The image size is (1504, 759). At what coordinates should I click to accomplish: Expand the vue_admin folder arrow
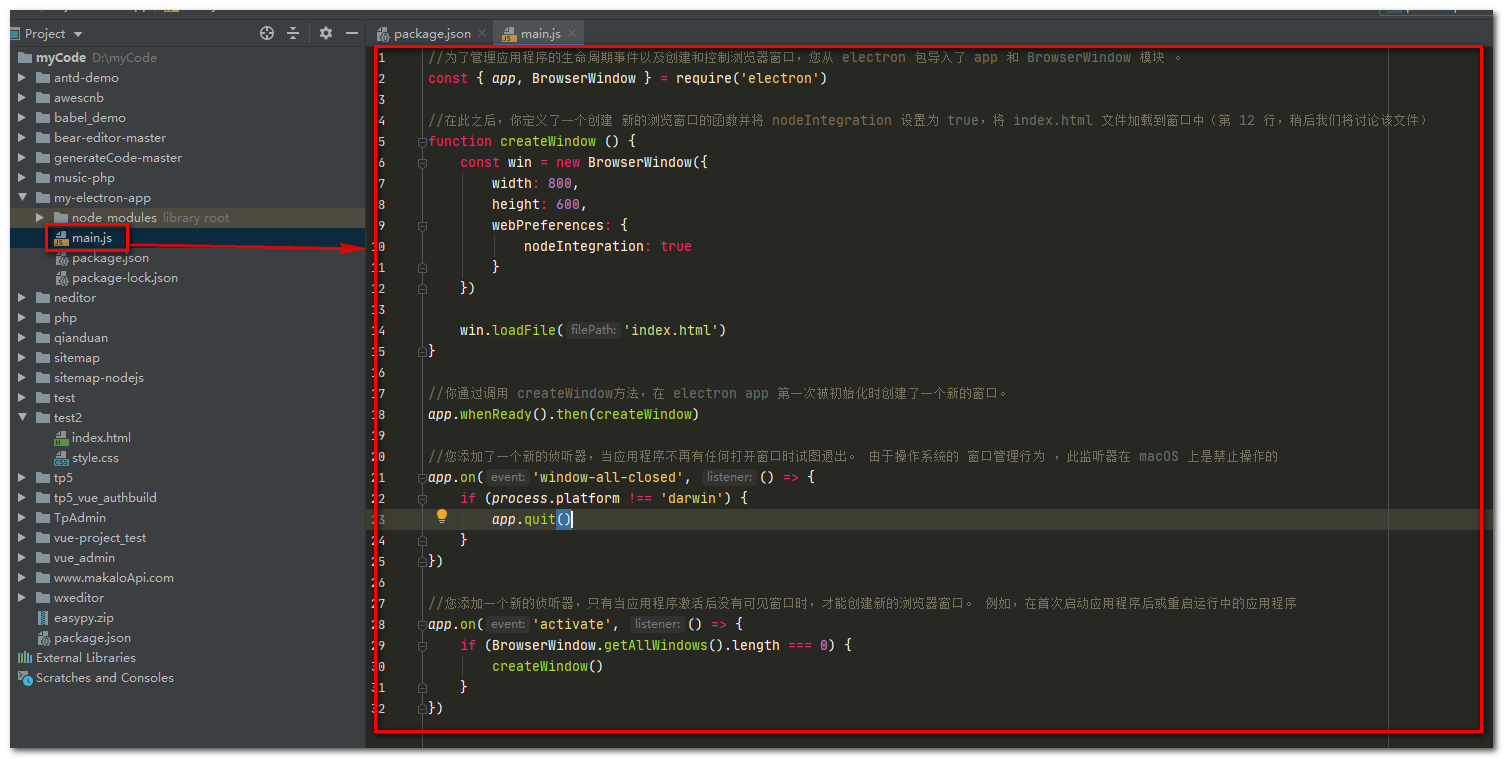23,558
